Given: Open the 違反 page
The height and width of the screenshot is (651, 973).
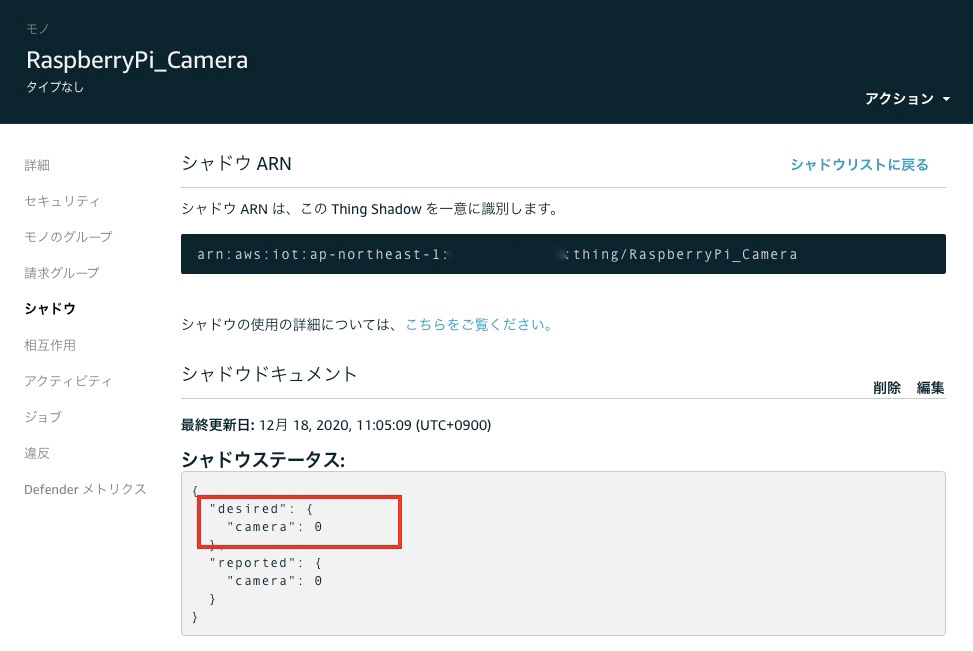Looking at the screenshot, I should (37, 453).
